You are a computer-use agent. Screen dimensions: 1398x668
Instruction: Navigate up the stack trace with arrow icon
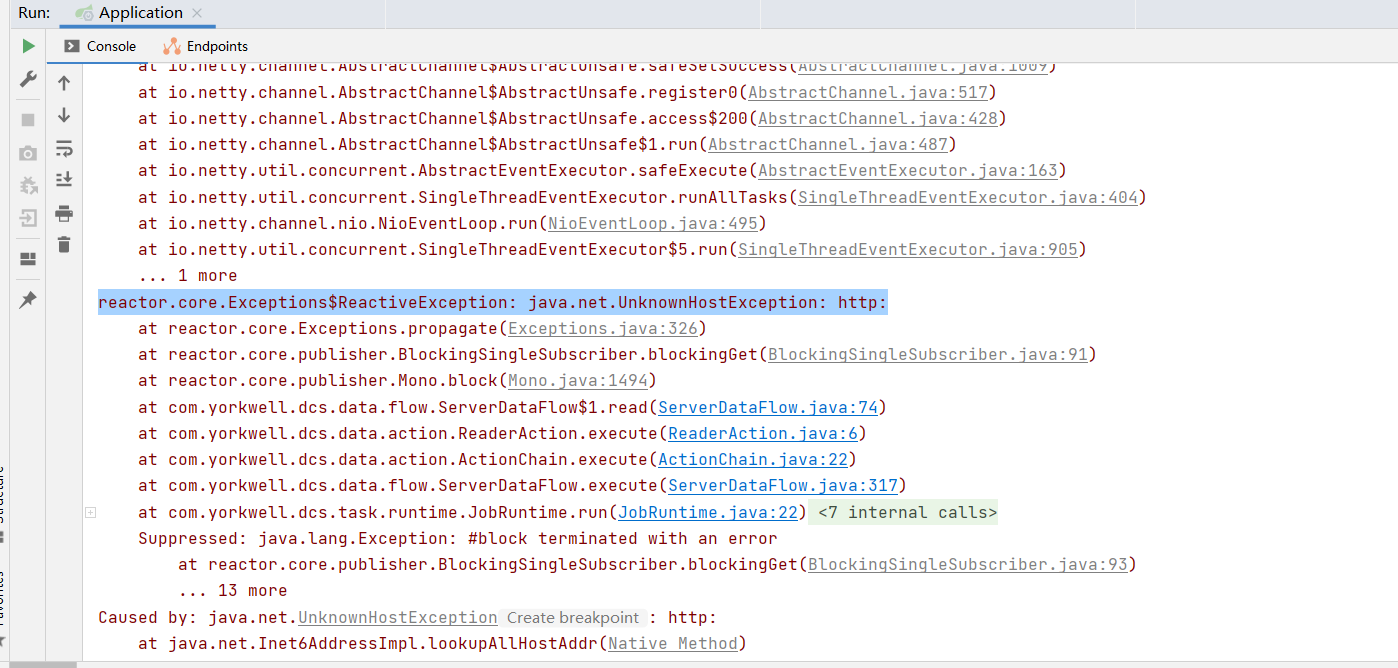pyautogui.click(x=63, y=85)
